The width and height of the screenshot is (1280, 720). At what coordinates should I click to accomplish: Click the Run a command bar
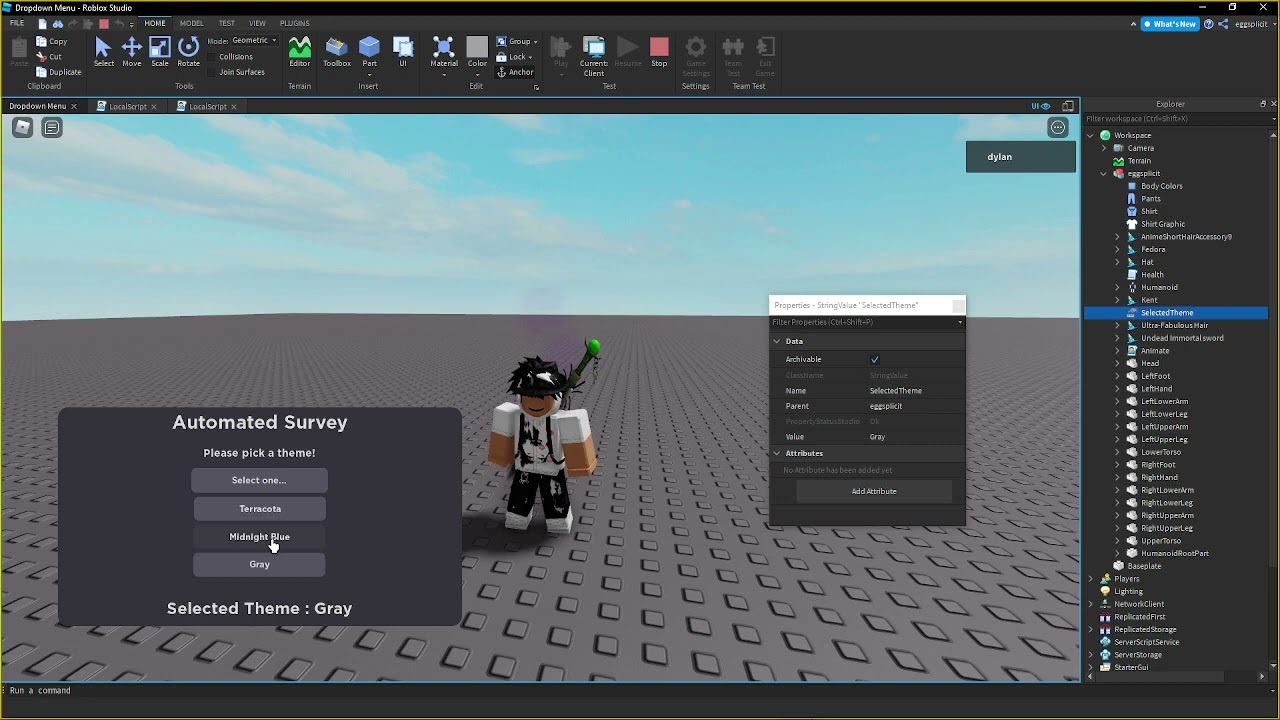640,690
